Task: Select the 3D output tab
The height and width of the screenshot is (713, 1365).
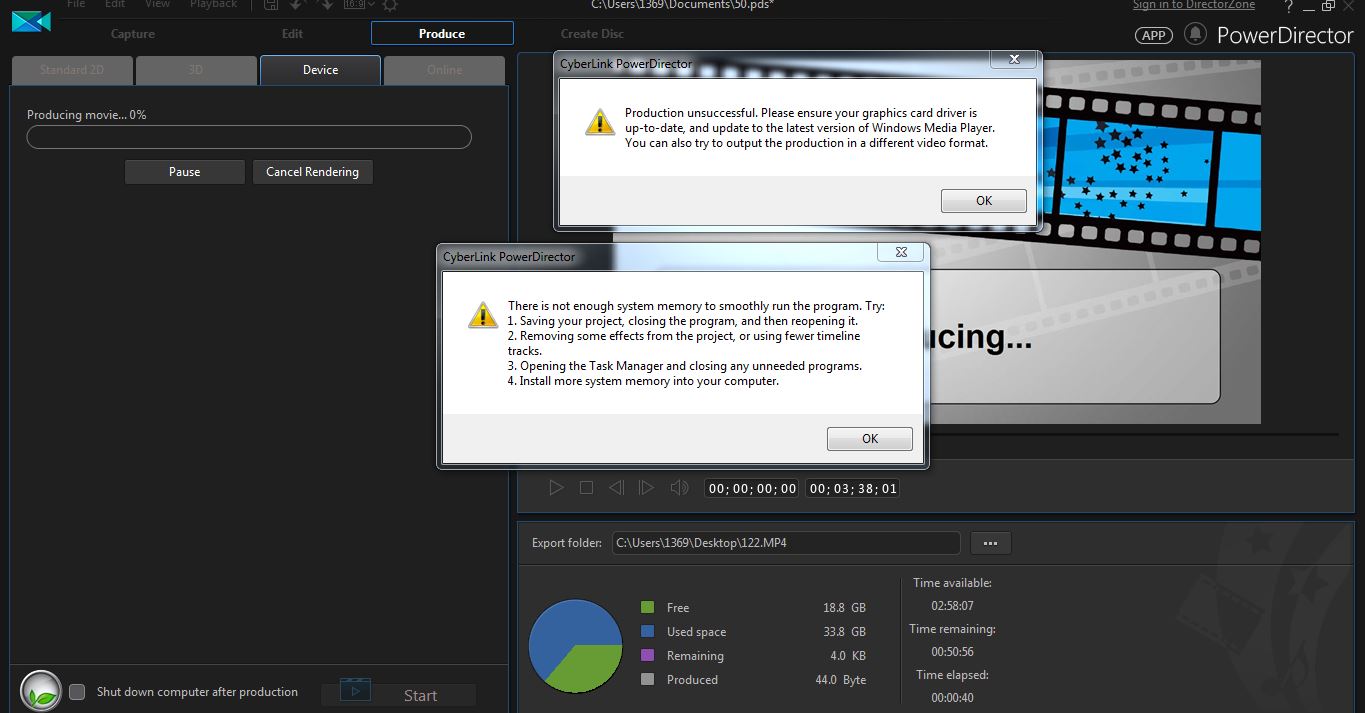Action: 196,70
